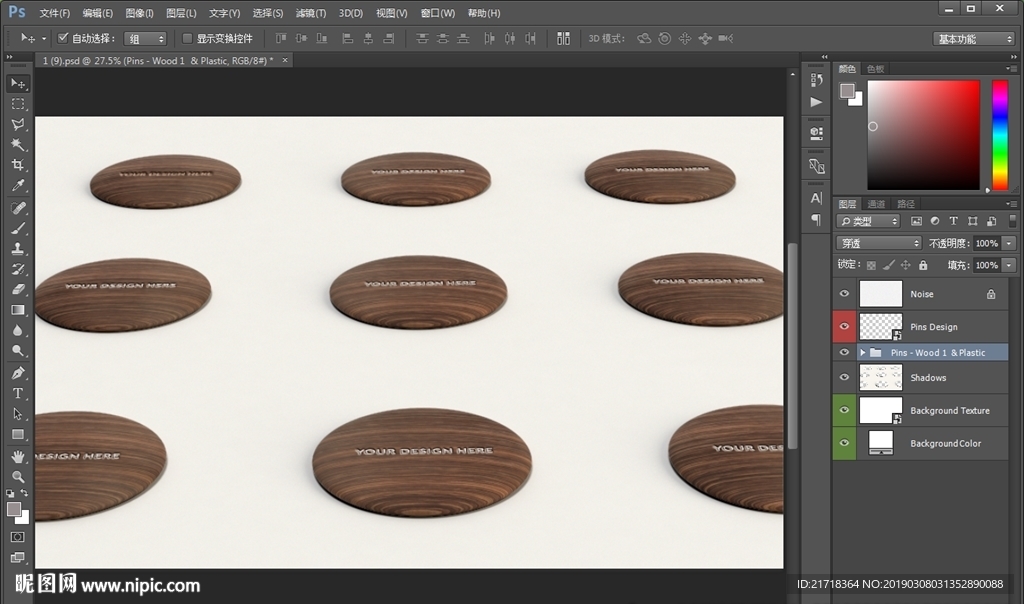Choose the Hand tool
The width and height of the screenshot is (1024, 604).
click(x=18, y=456)
